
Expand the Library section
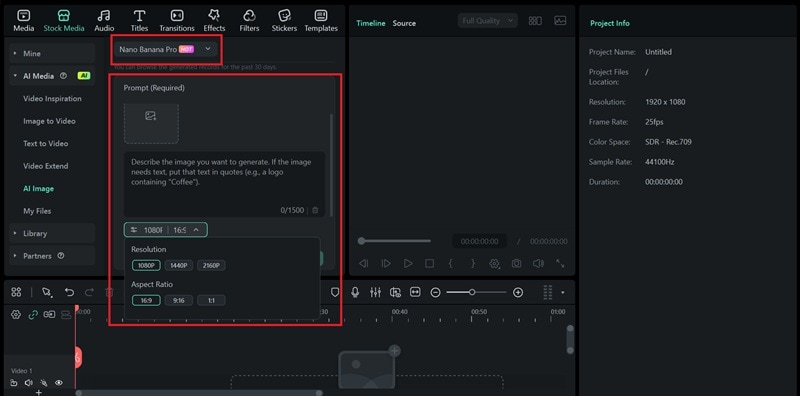click(x=52, y=233)
